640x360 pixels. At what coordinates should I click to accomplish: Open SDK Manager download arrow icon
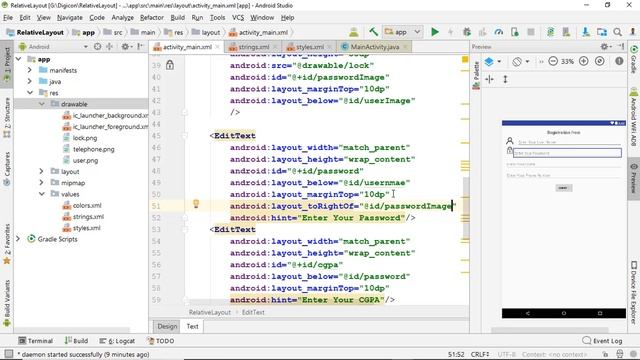(585, 32)
